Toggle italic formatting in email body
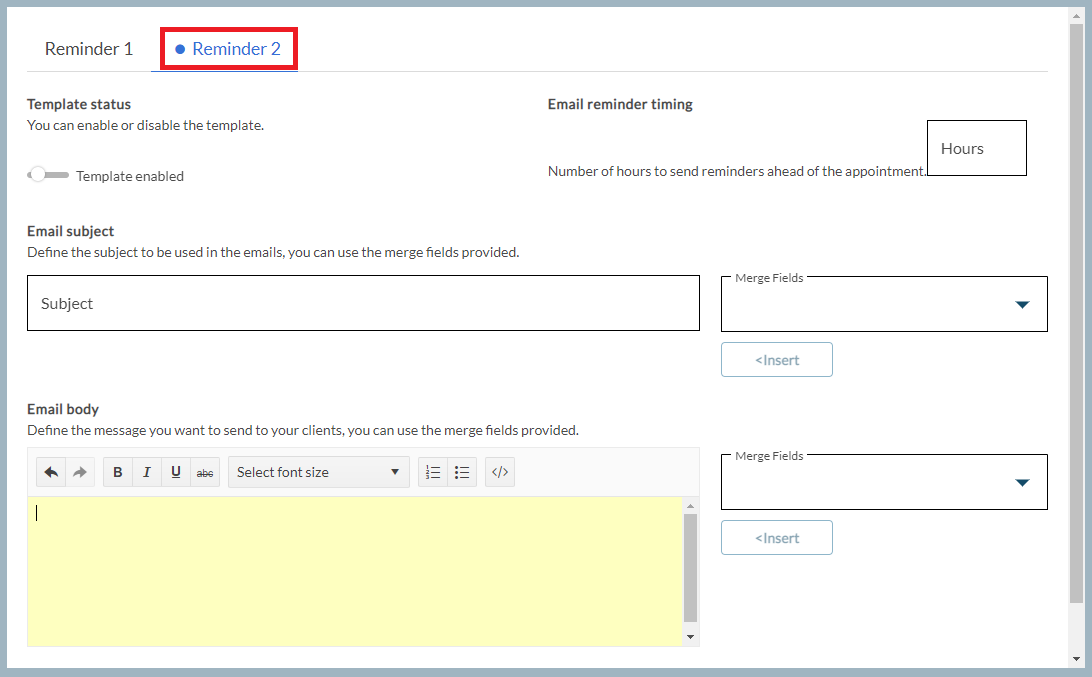This screenshot has width=1092, height=677. (147, 472)
